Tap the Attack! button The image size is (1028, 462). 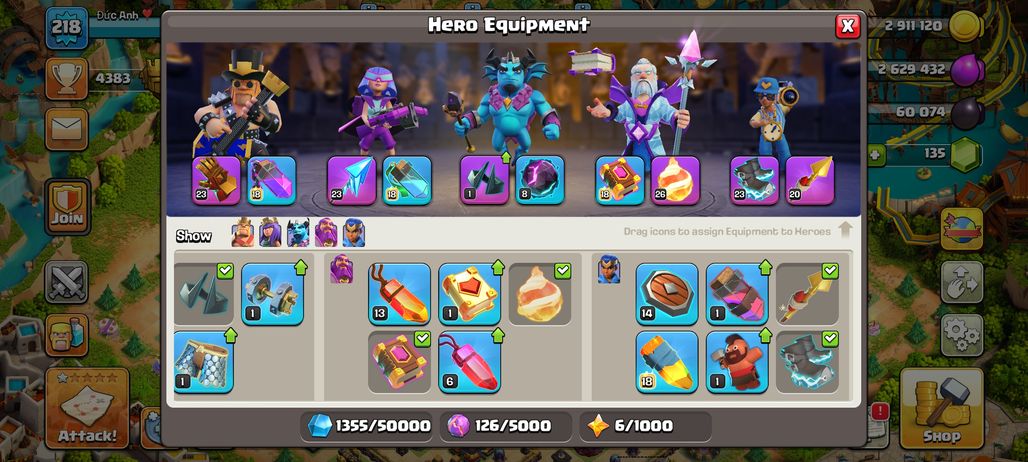(x=87, y=408)
